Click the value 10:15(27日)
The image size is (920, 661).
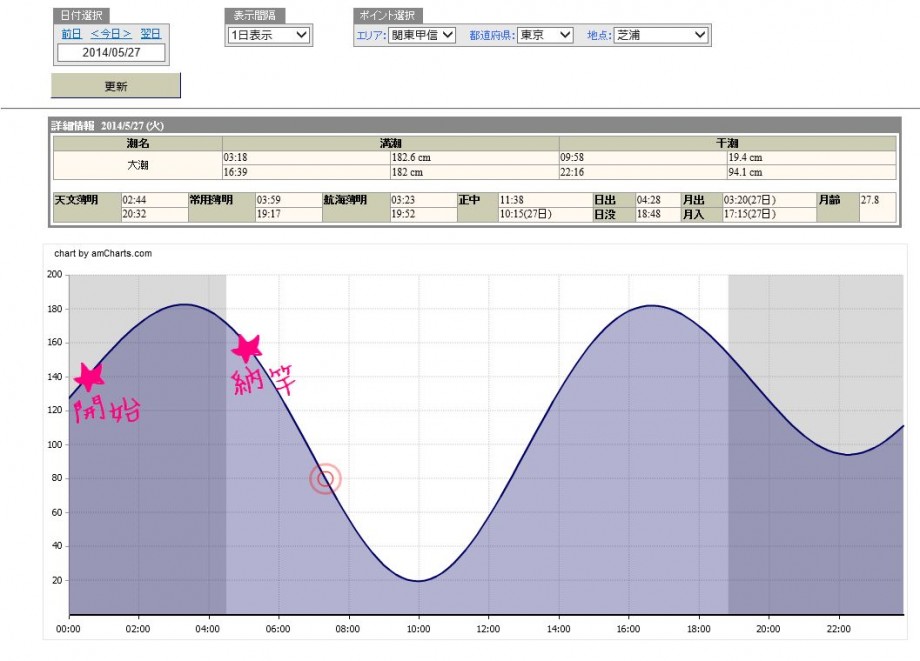click(x=545, y=214)
